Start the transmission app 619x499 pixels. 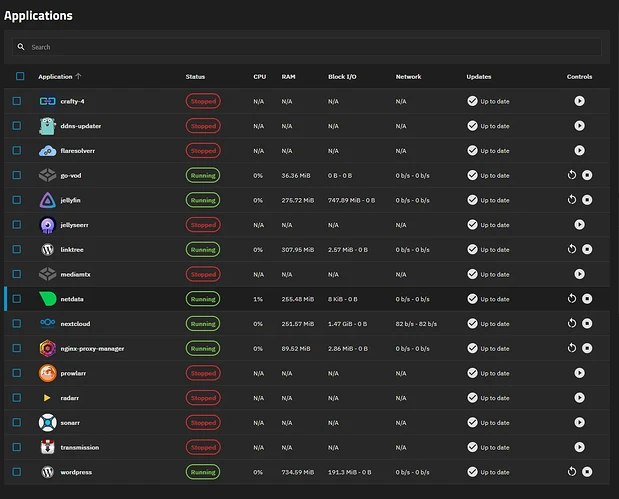(x=579, y=447)
